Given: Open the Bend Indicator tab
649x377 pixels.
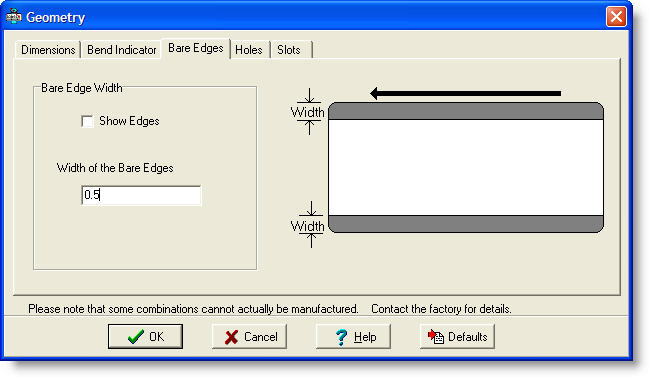Looking at the screenshot, I should point(121,50).
